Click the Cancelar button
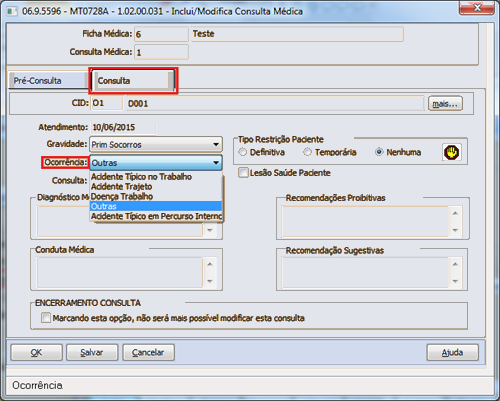 148,352
